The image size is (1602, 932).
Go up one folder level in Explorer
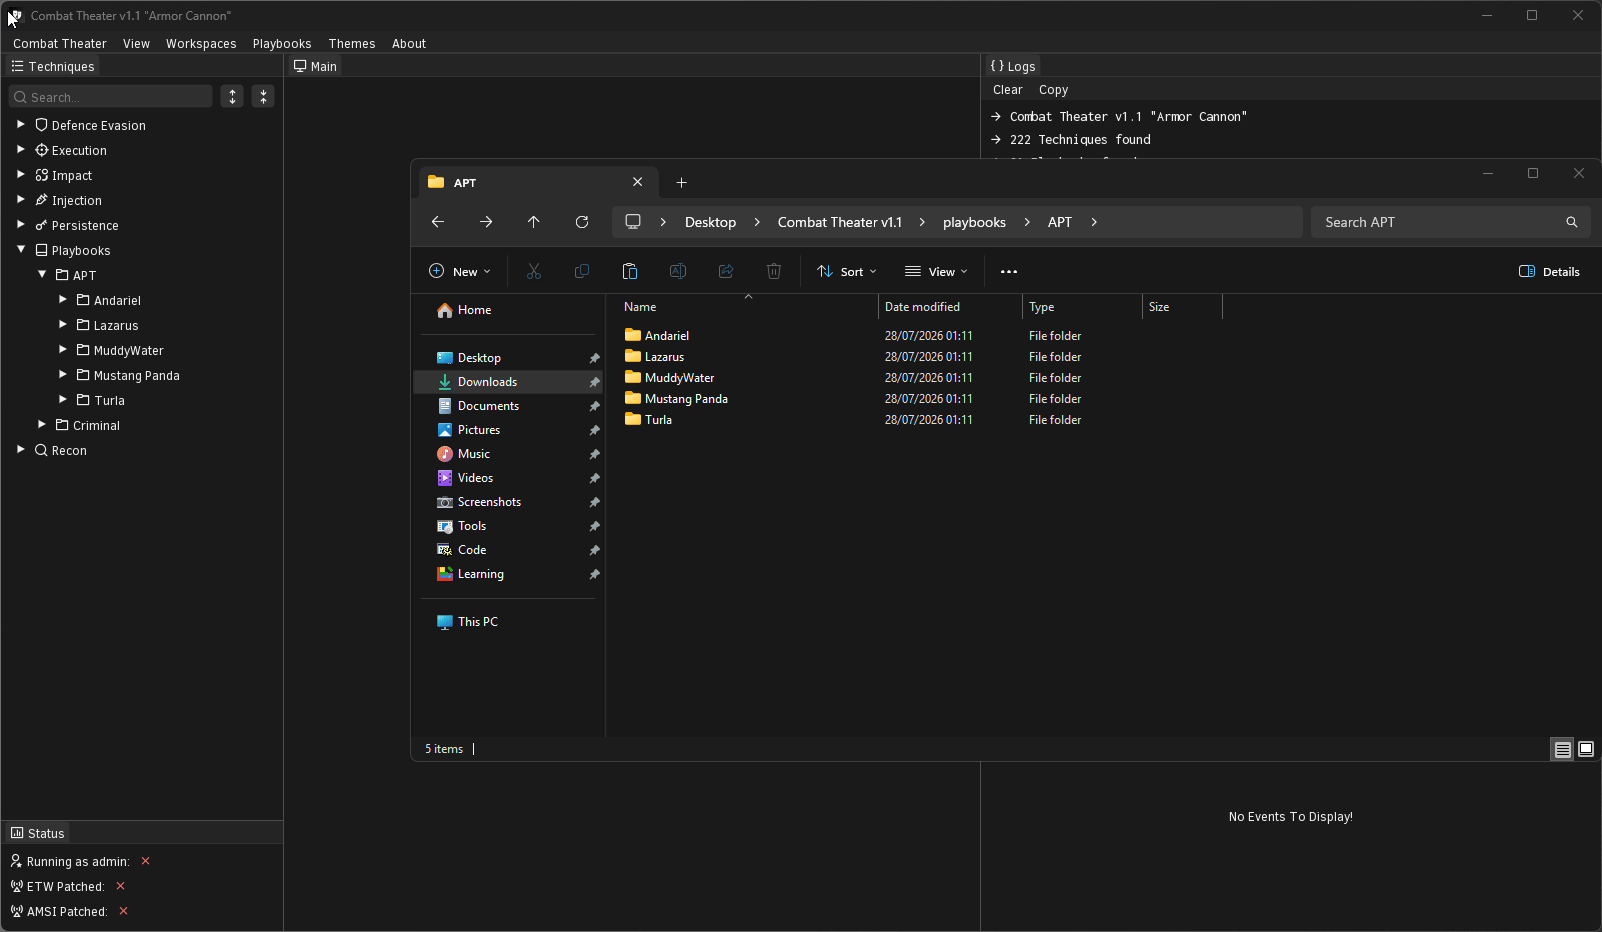coord(534,222)
